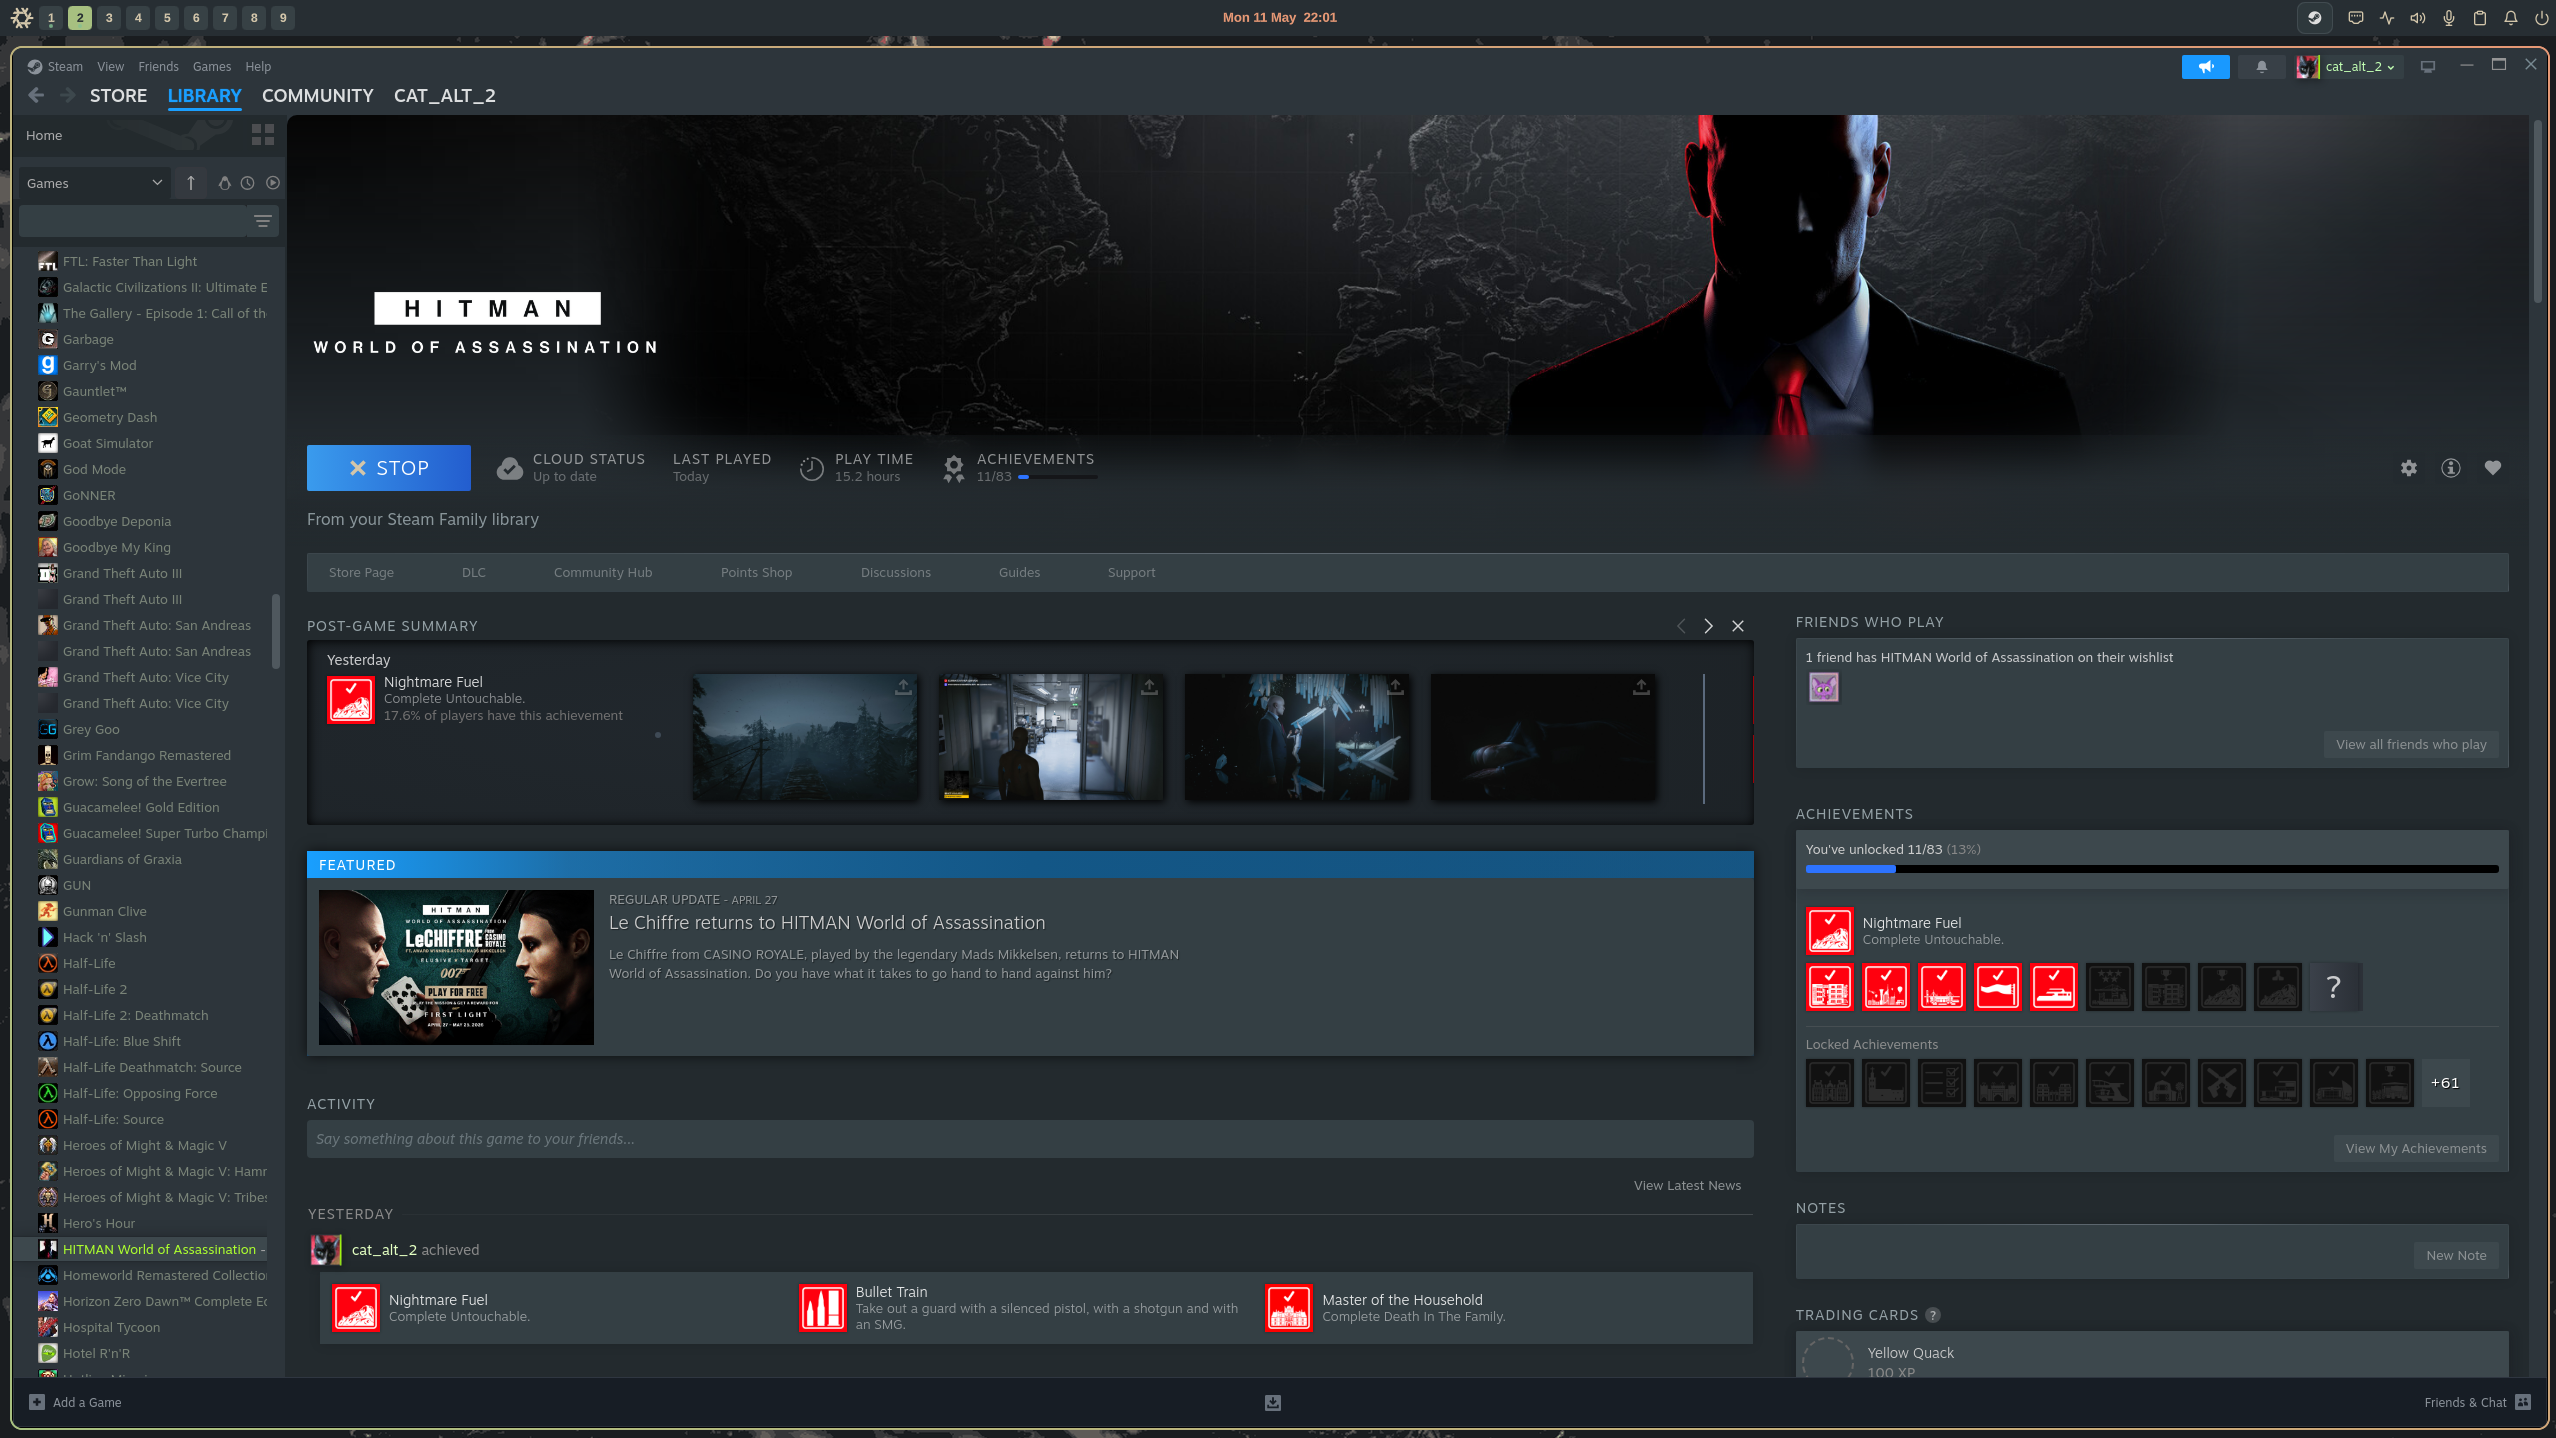
Task: Go to the next post-game summary
Action: coord(1709,626)
